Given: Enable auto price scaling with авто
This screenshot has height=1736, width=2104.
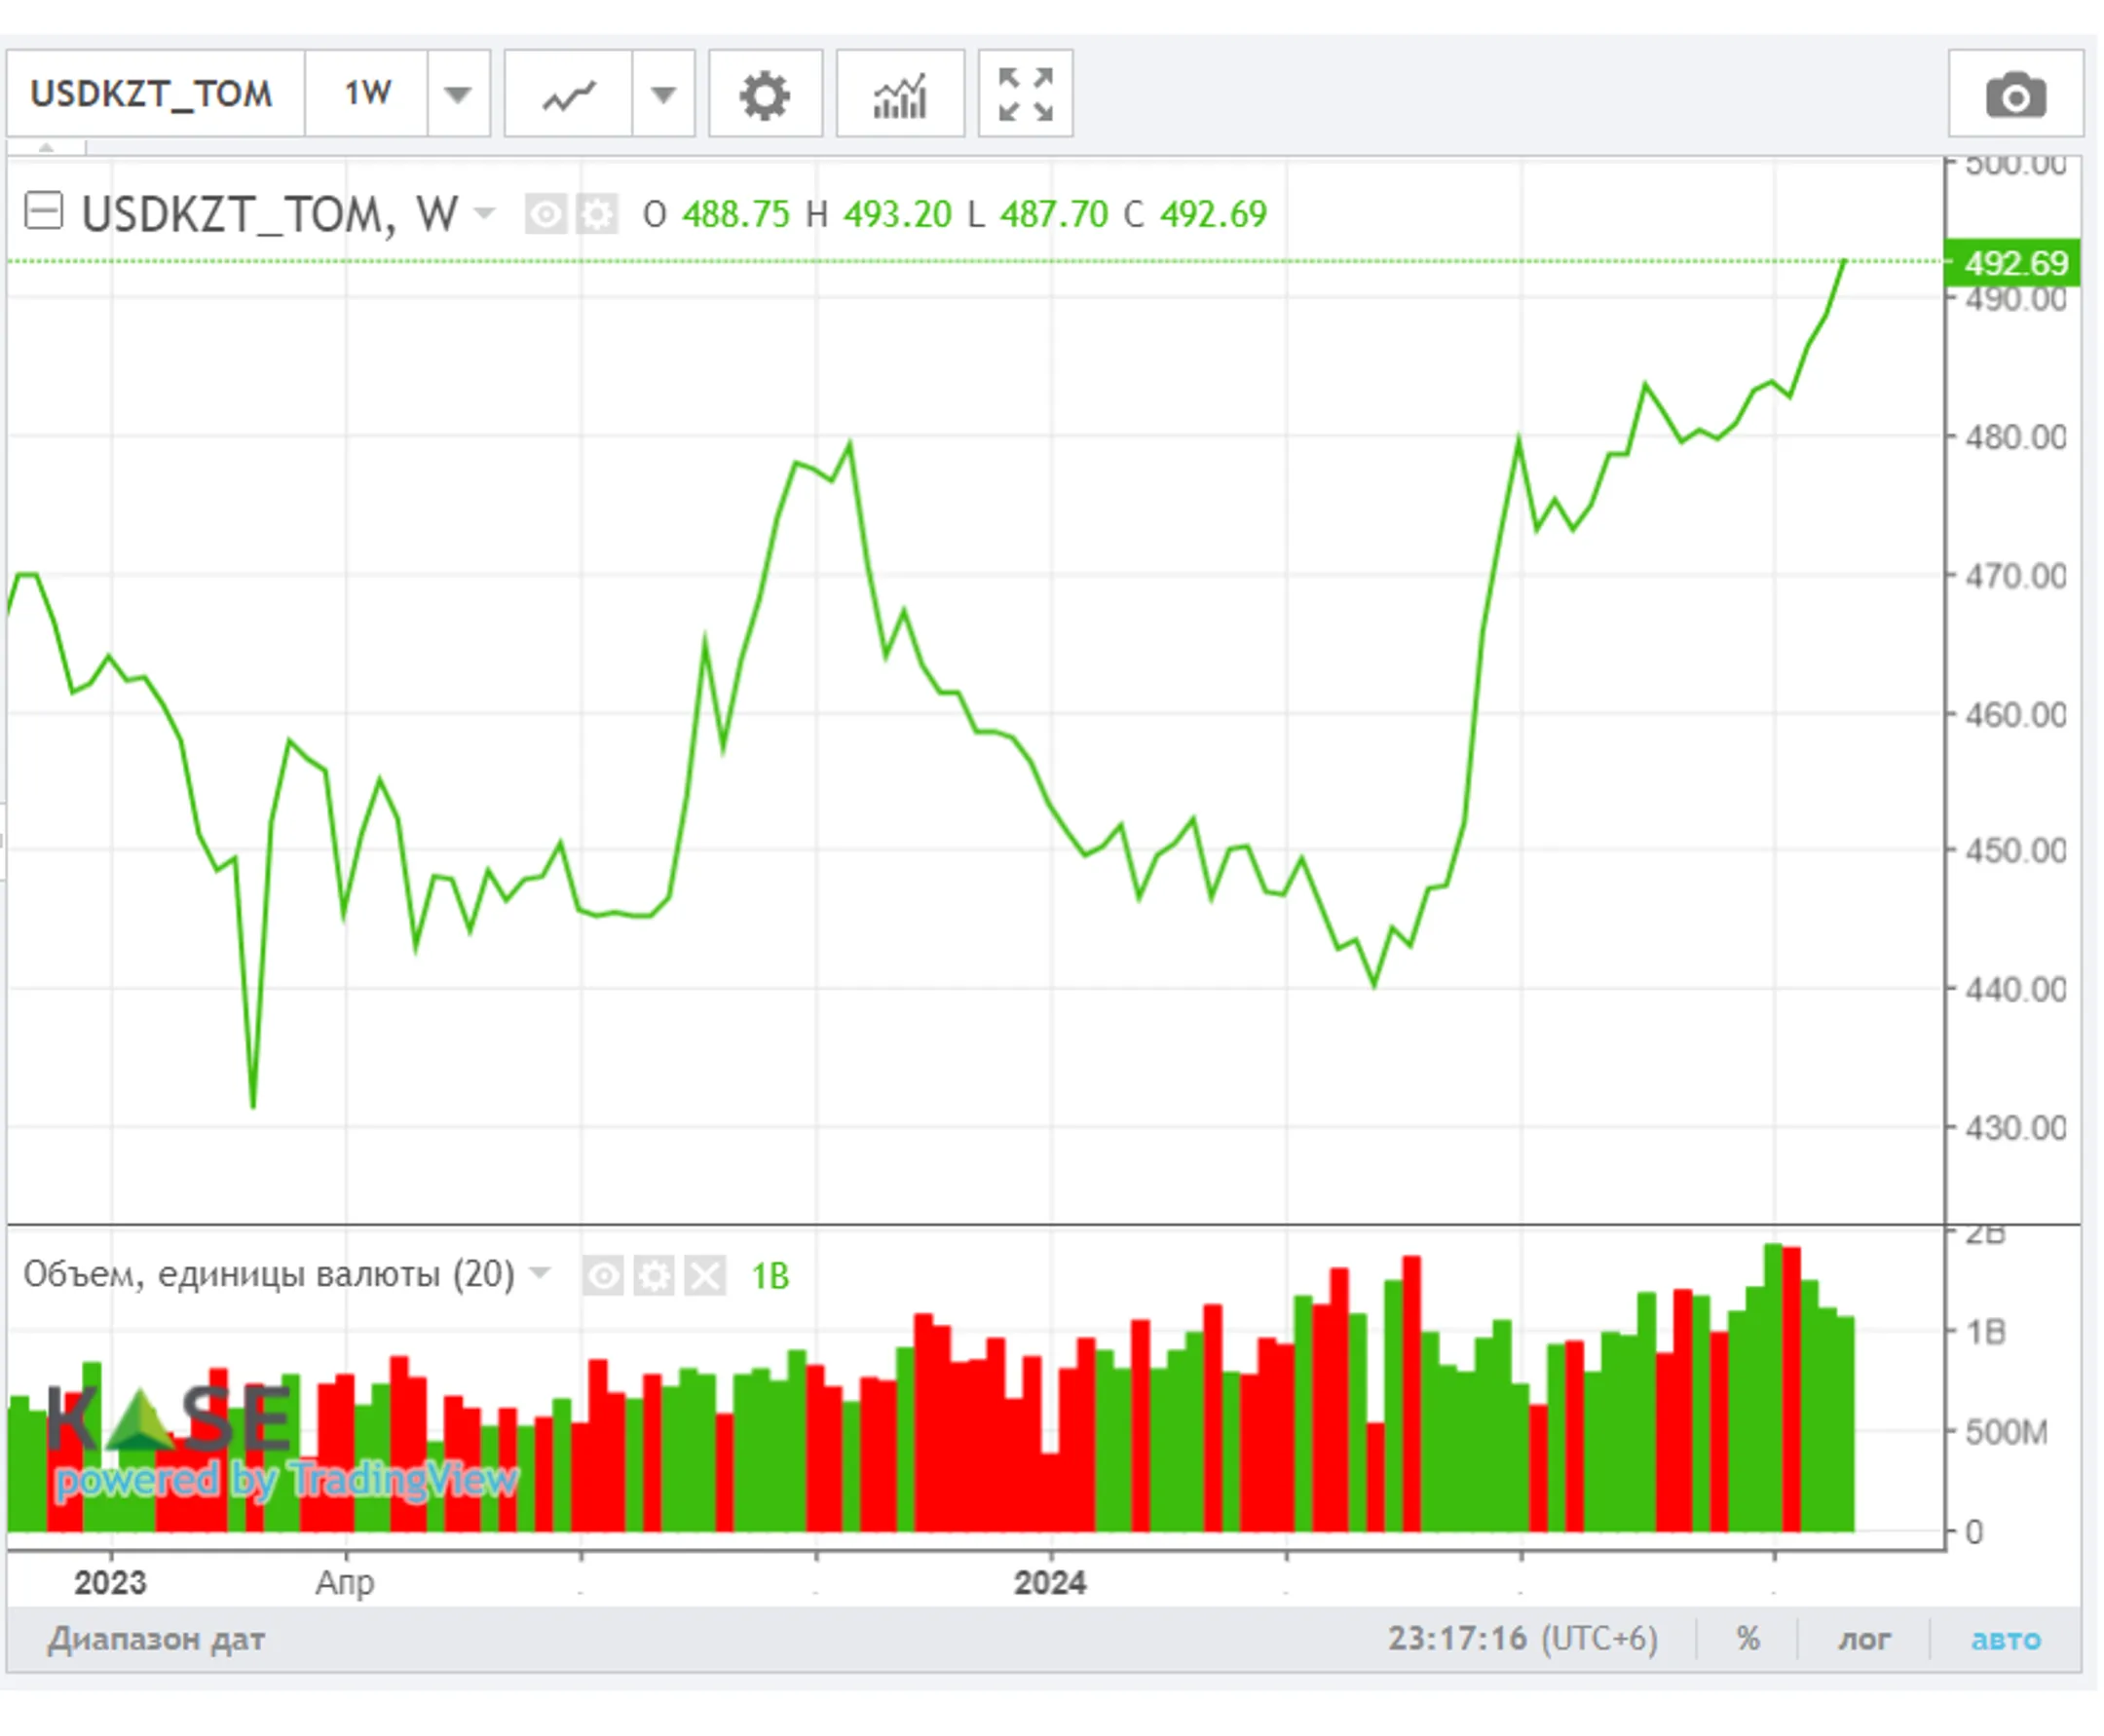Looking at the screenshot, I should coord(2005,1640).
